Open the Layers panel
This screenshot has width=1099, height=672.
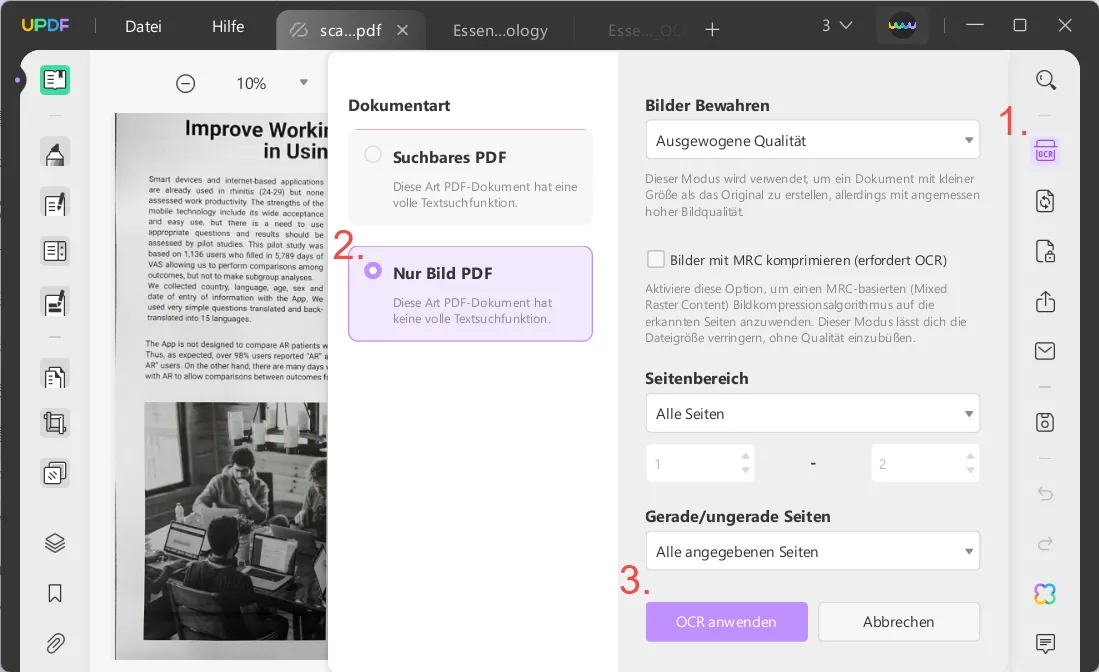click(x=54, y=541)
